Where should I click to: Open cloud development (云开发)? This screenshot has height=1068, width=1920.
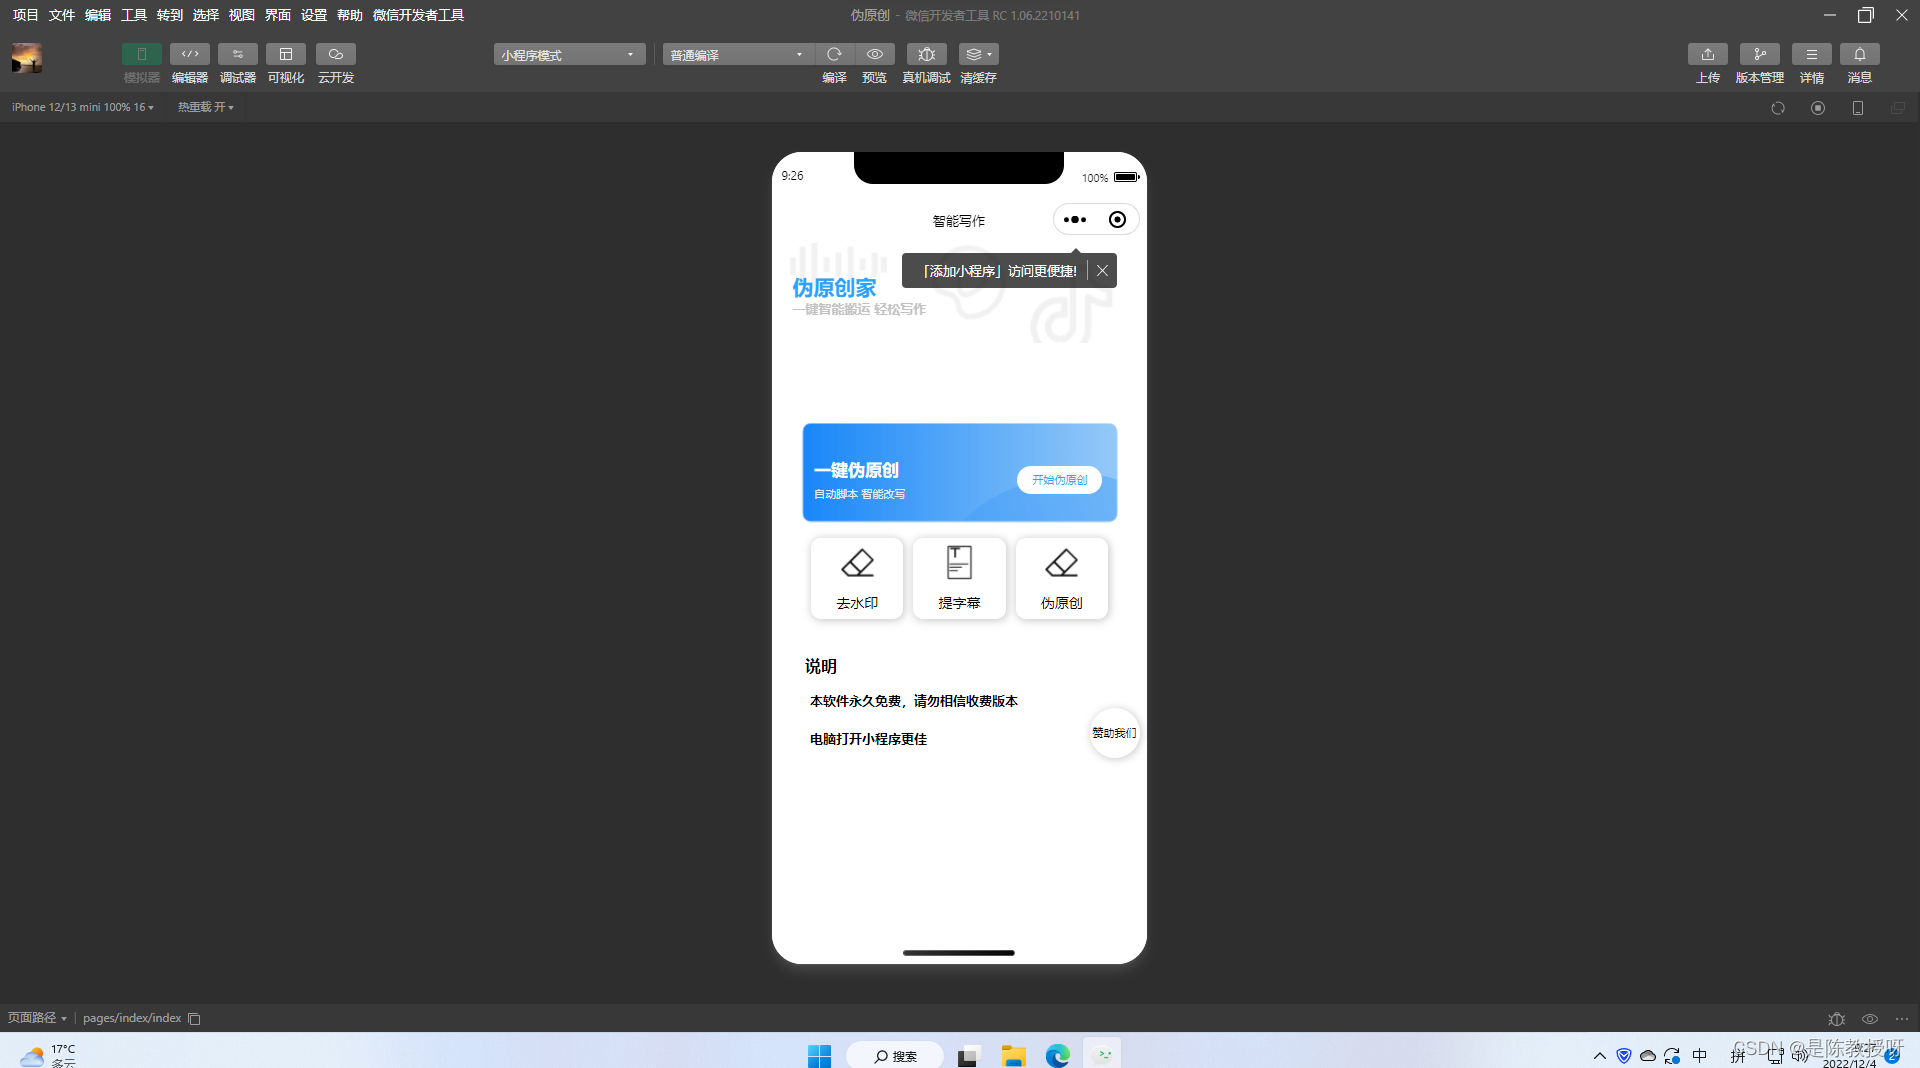336,54
